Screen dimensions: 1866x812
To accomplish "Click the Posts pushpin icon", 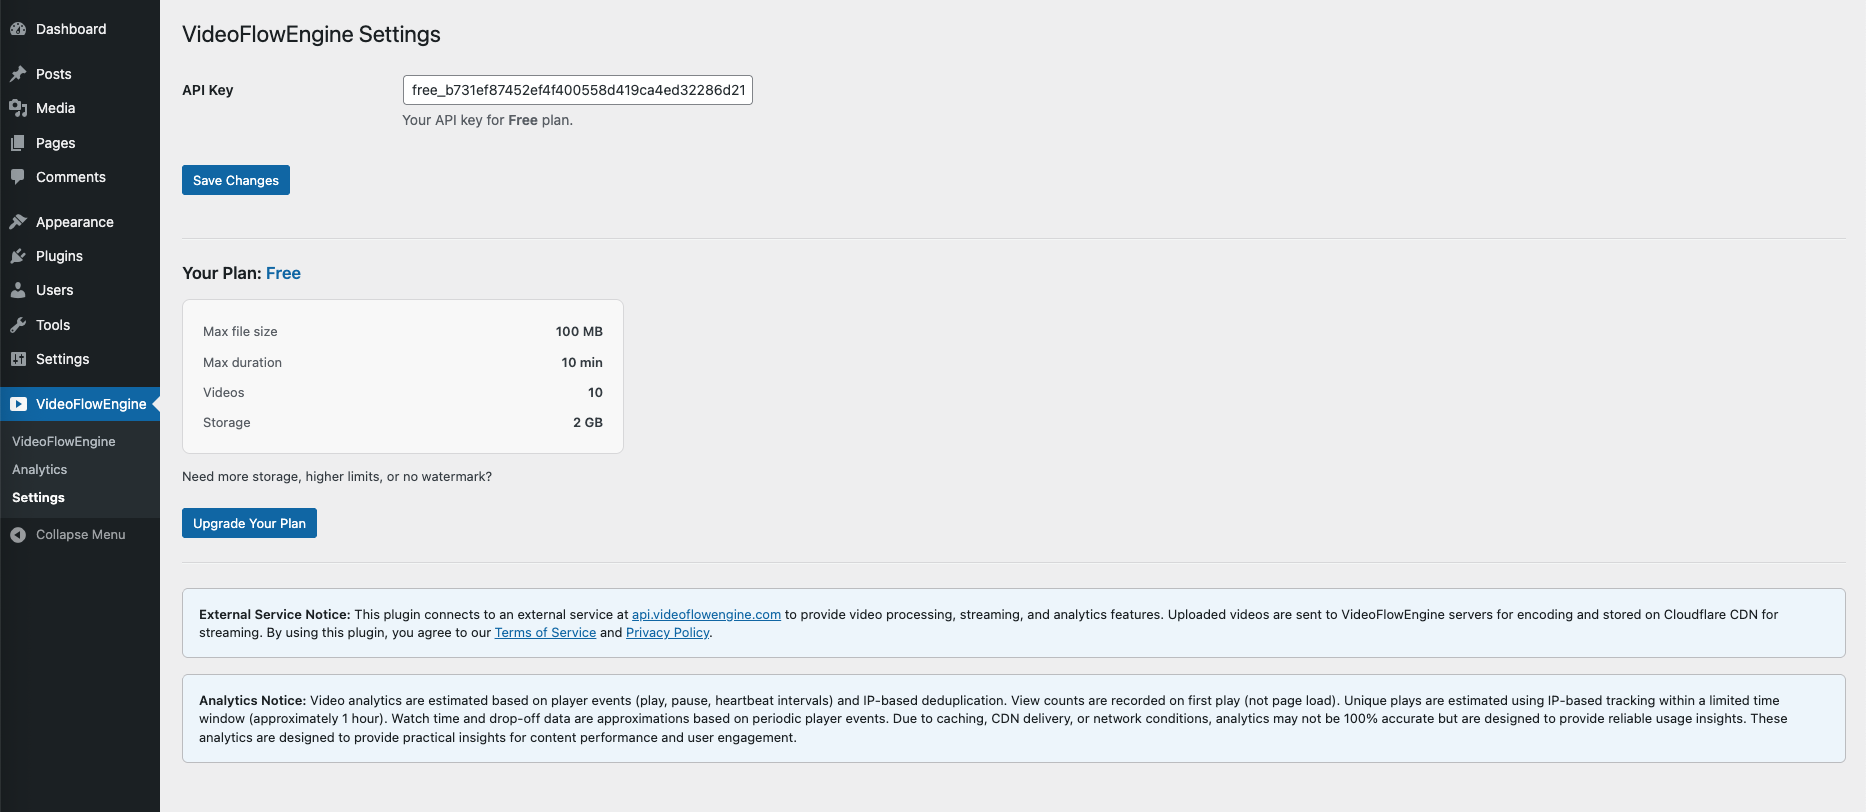I will [x=18, y=74].
